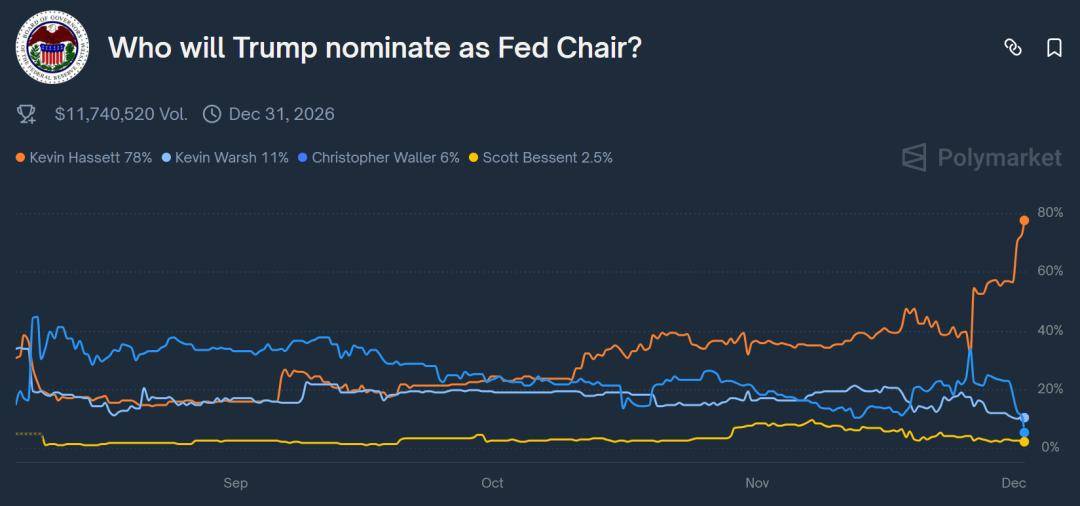Click the light blue Warsh endpoint marker

pyautogui.click(x=1024, y=418)
